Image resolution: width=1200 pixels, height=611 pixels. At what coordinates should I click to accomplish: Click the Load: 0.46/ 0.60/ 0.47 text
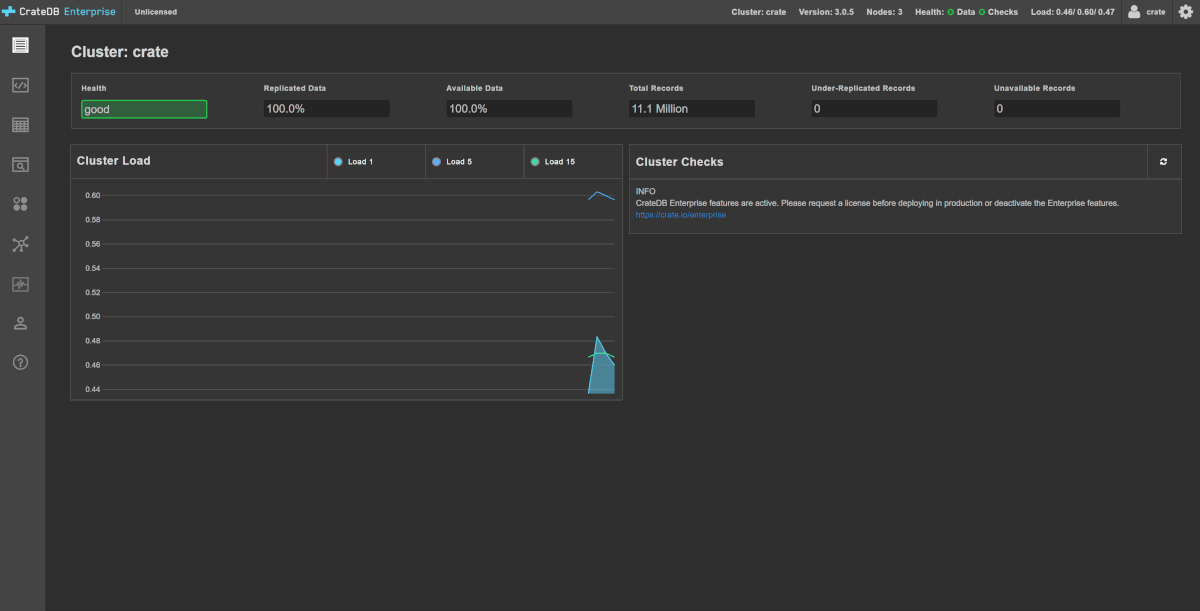click(1072, 12)
